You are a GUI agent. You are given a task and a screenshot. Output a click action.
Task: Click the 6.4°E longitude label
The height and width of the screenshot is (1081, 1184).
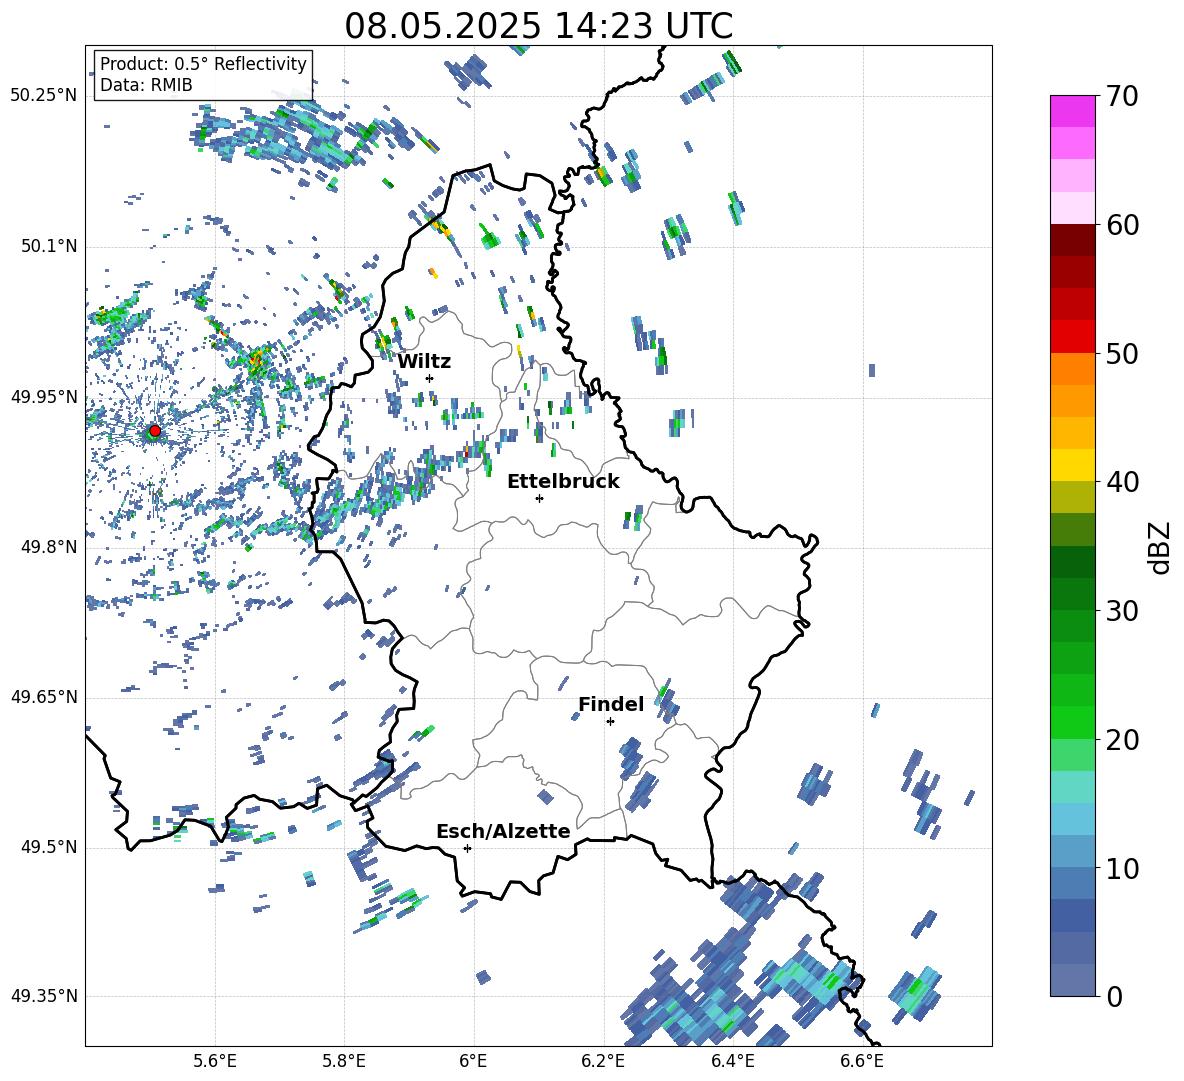(x=732, y=1061)
